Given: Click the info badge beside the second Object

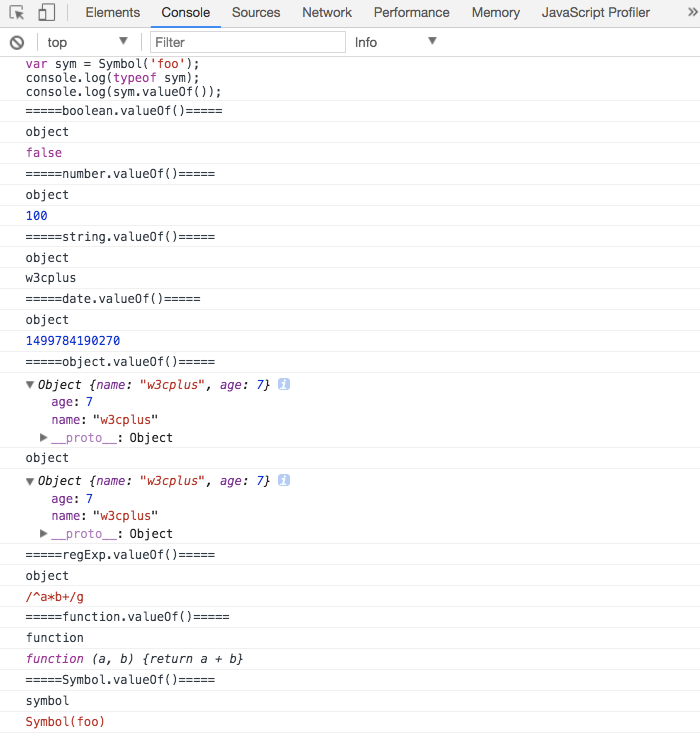Looking at the screenshot, I should pos(284,480).
